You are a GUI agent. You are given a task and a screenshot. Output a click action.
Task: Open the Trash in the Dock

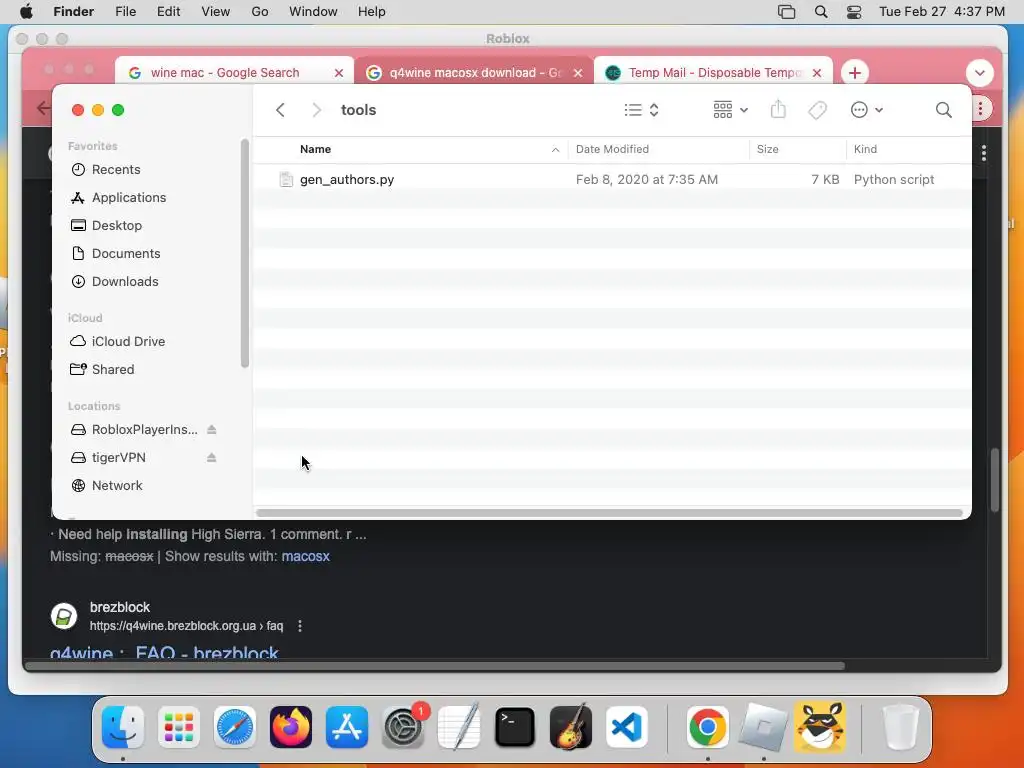901,727
